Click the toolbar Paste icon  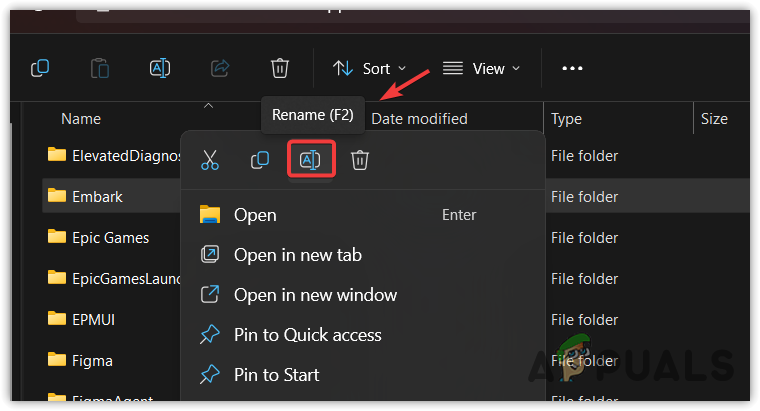point(100,68)
